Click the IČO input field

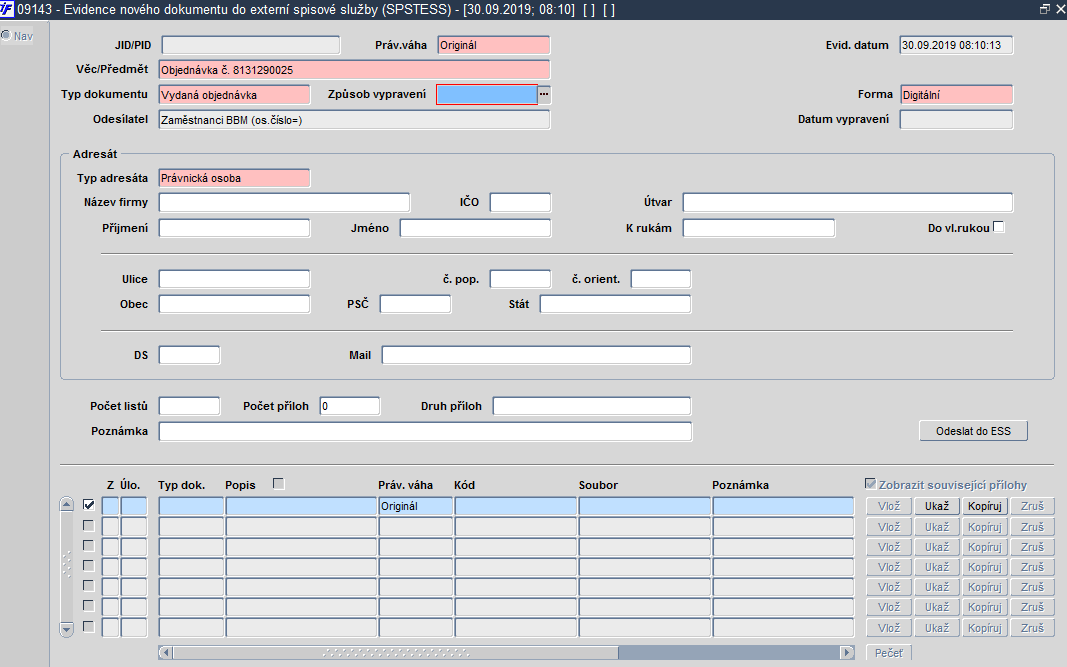point(520,203)
